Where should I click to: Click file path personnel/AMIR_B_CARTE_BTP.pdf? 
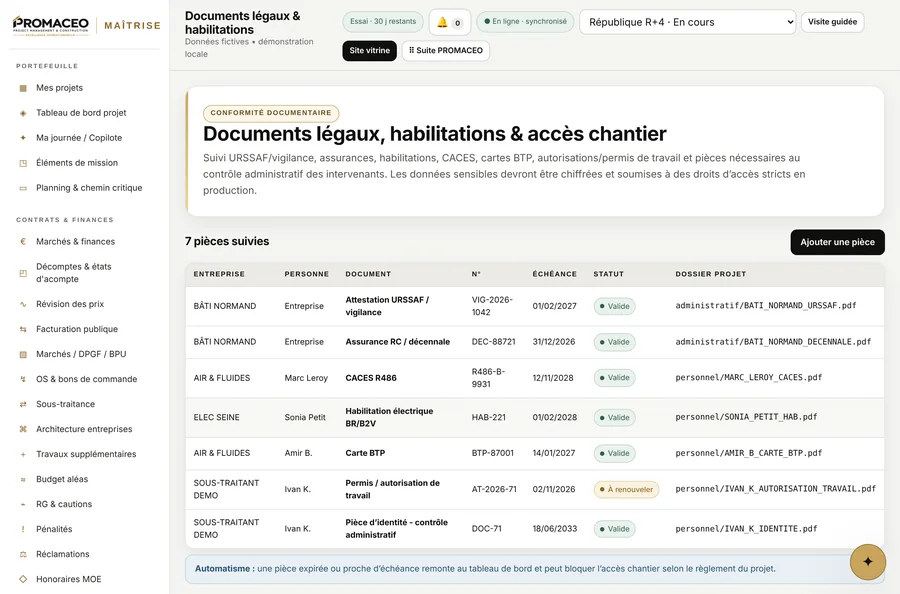coord(748,453)
